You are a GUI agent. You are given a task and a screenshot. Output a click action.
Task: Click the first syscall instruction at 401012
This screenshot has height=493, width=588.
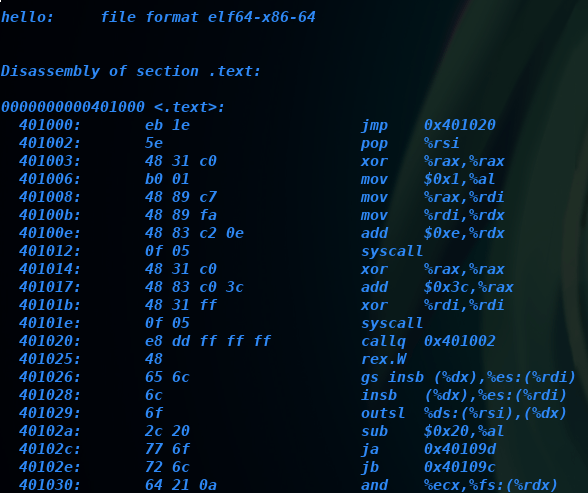[x=392, y=251]
